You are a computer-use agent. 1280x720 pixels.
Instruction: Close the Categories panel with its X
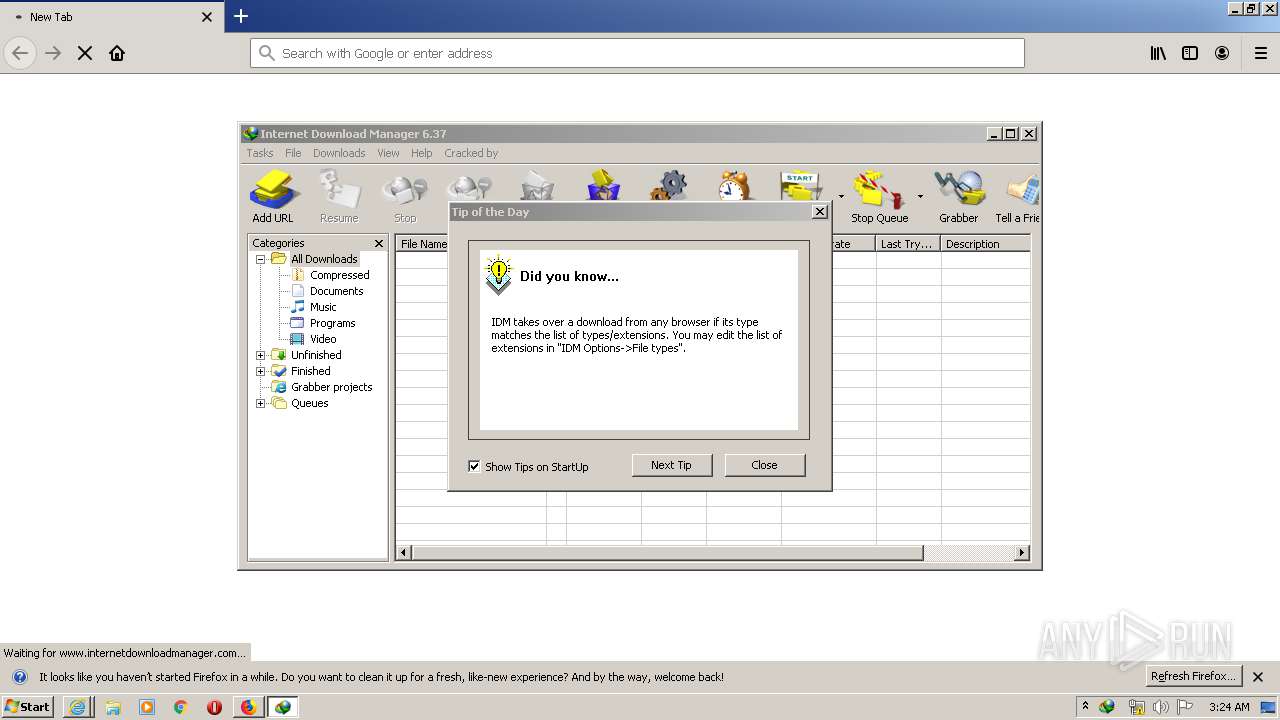[x=379, y=243]
